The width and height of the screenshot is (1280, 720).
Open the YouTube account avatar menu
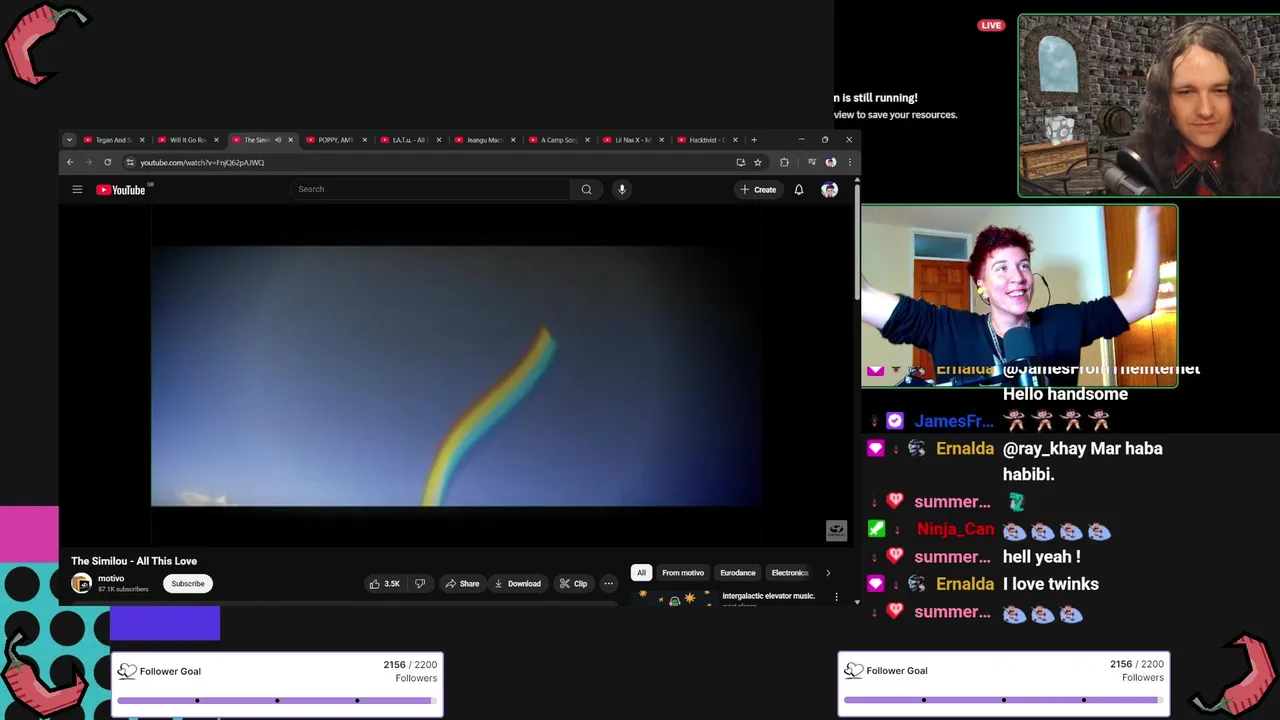pyautogui.click(x=829, y=189)
